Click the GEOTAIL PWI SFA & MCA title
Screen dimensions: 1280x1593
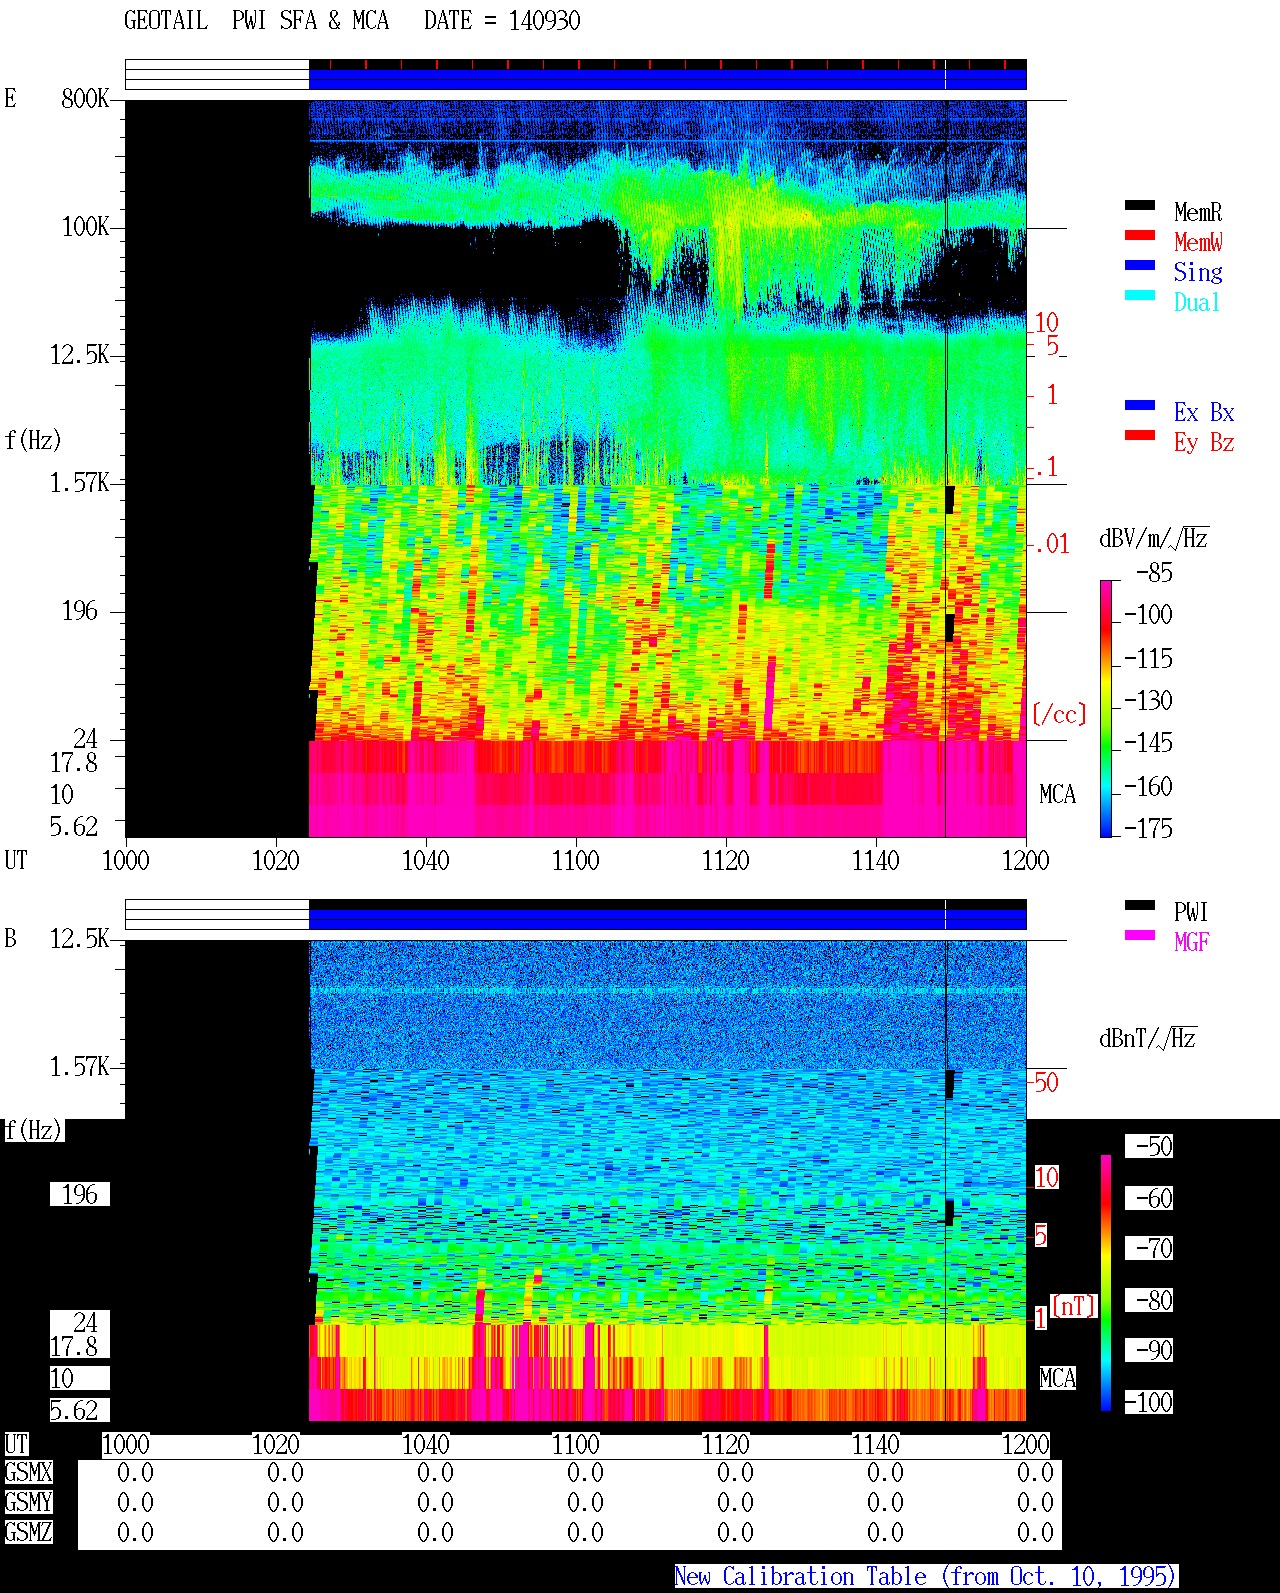(x=256, y=21)
